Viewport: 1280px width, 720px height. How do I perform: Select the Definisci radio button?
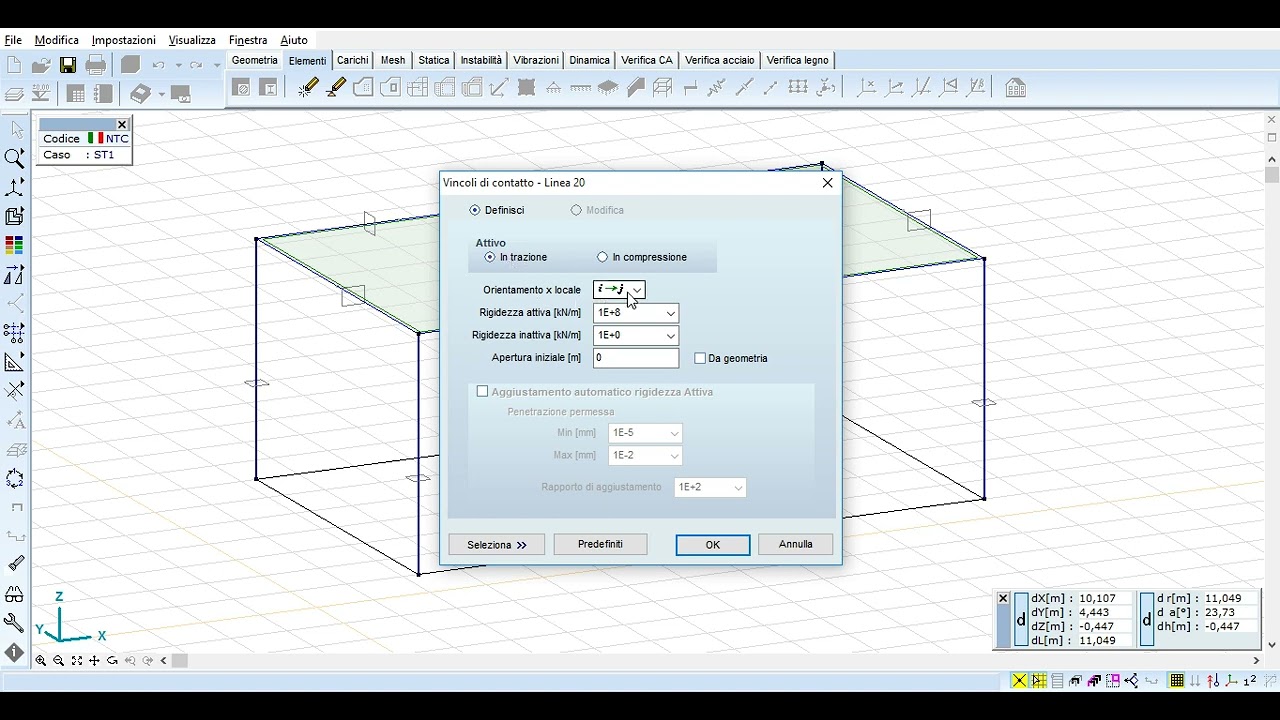click(x=475, y=210)
